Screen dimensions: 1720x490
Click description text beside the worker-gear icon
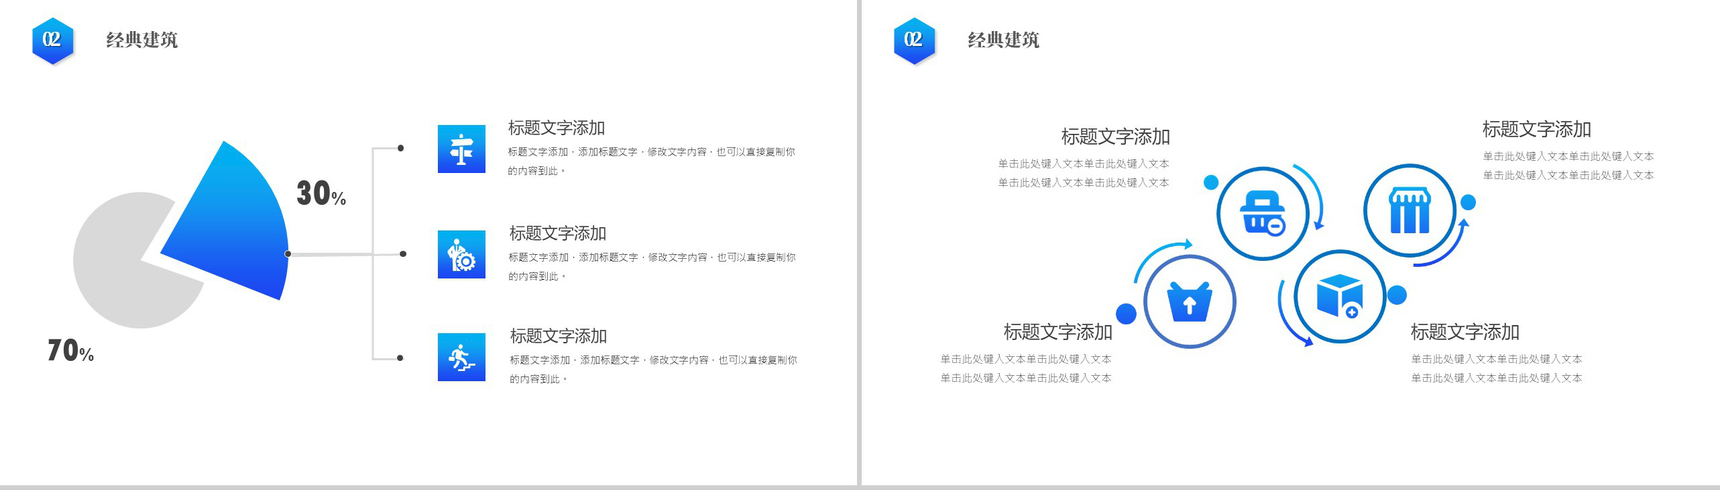pos(651,266)
